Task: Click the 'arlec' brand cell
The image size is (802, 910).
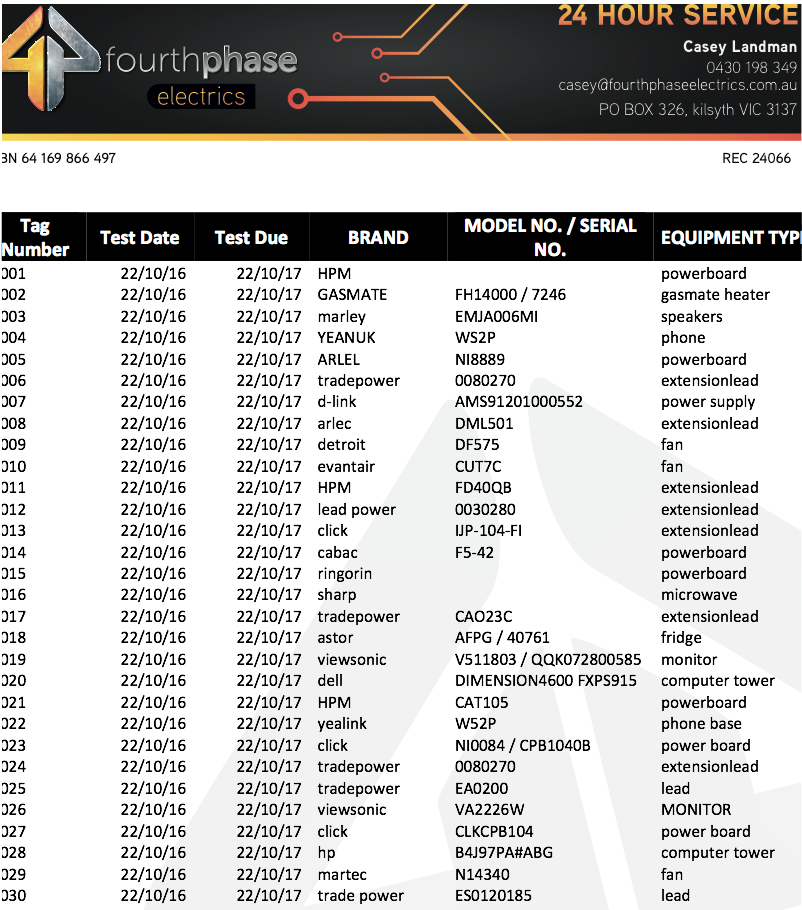Action: point(334,424)
